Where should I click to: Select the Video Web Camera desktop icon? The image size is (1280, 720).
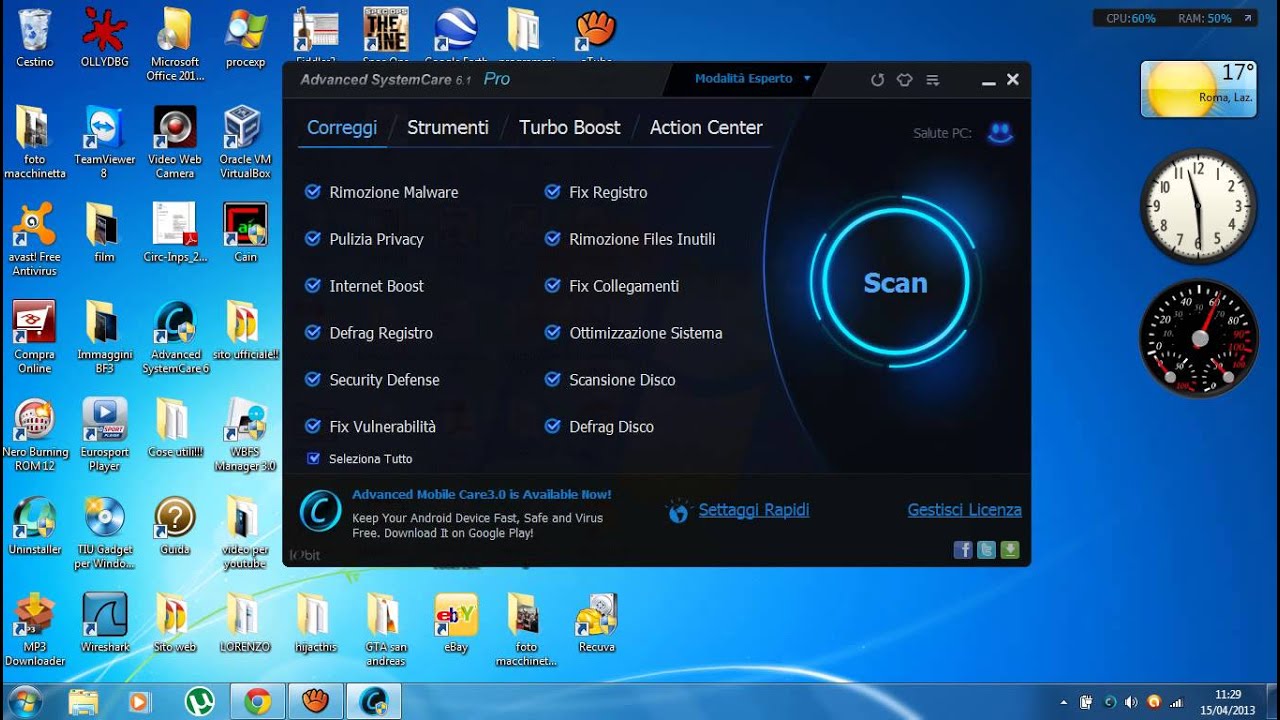(175, 142)
